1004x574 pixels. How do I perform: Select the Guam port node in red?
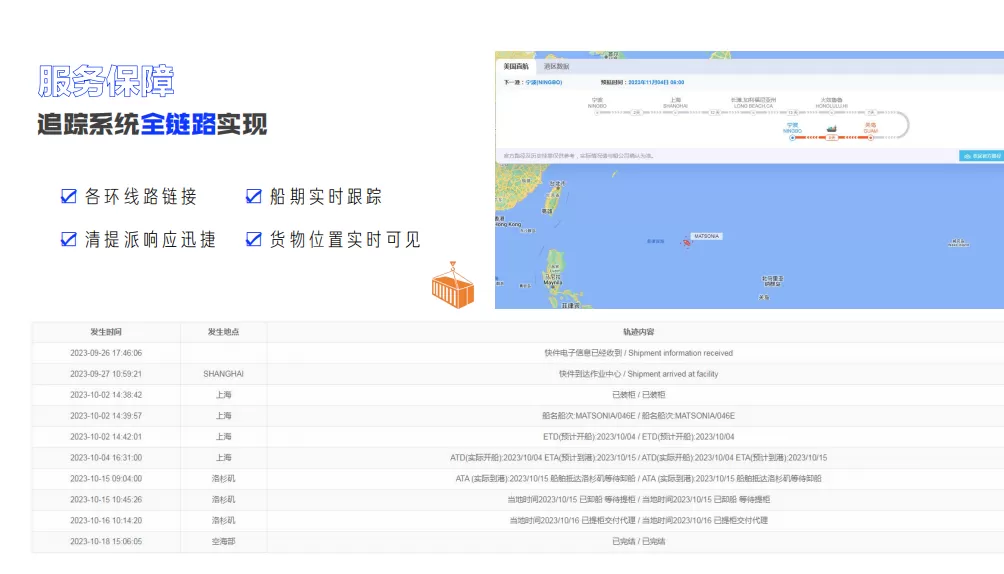(871, 137)
